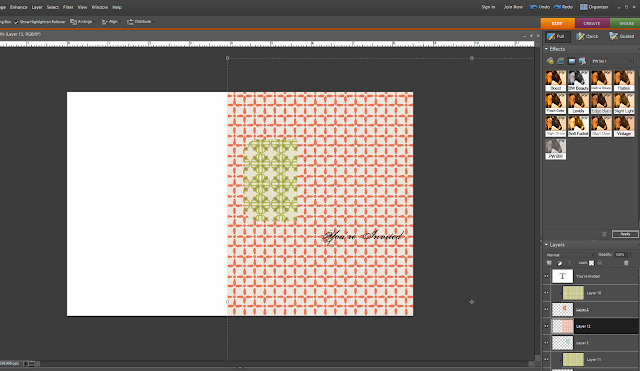Hide the You're Invited text layer
Viewport: 640px width, 371px height.
(547, 276)
